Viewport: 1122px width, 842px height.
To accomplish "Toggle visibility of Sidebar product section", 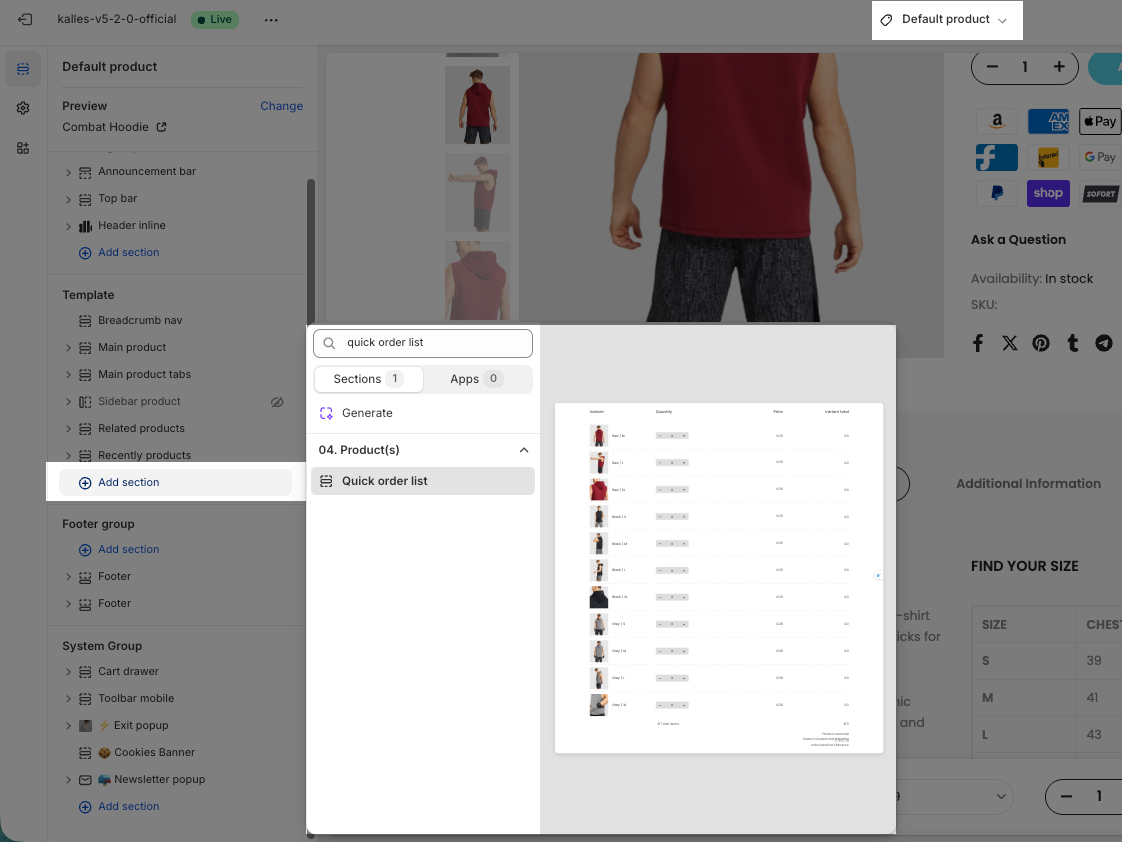I will pyautogui.click(x=277, y=402).
